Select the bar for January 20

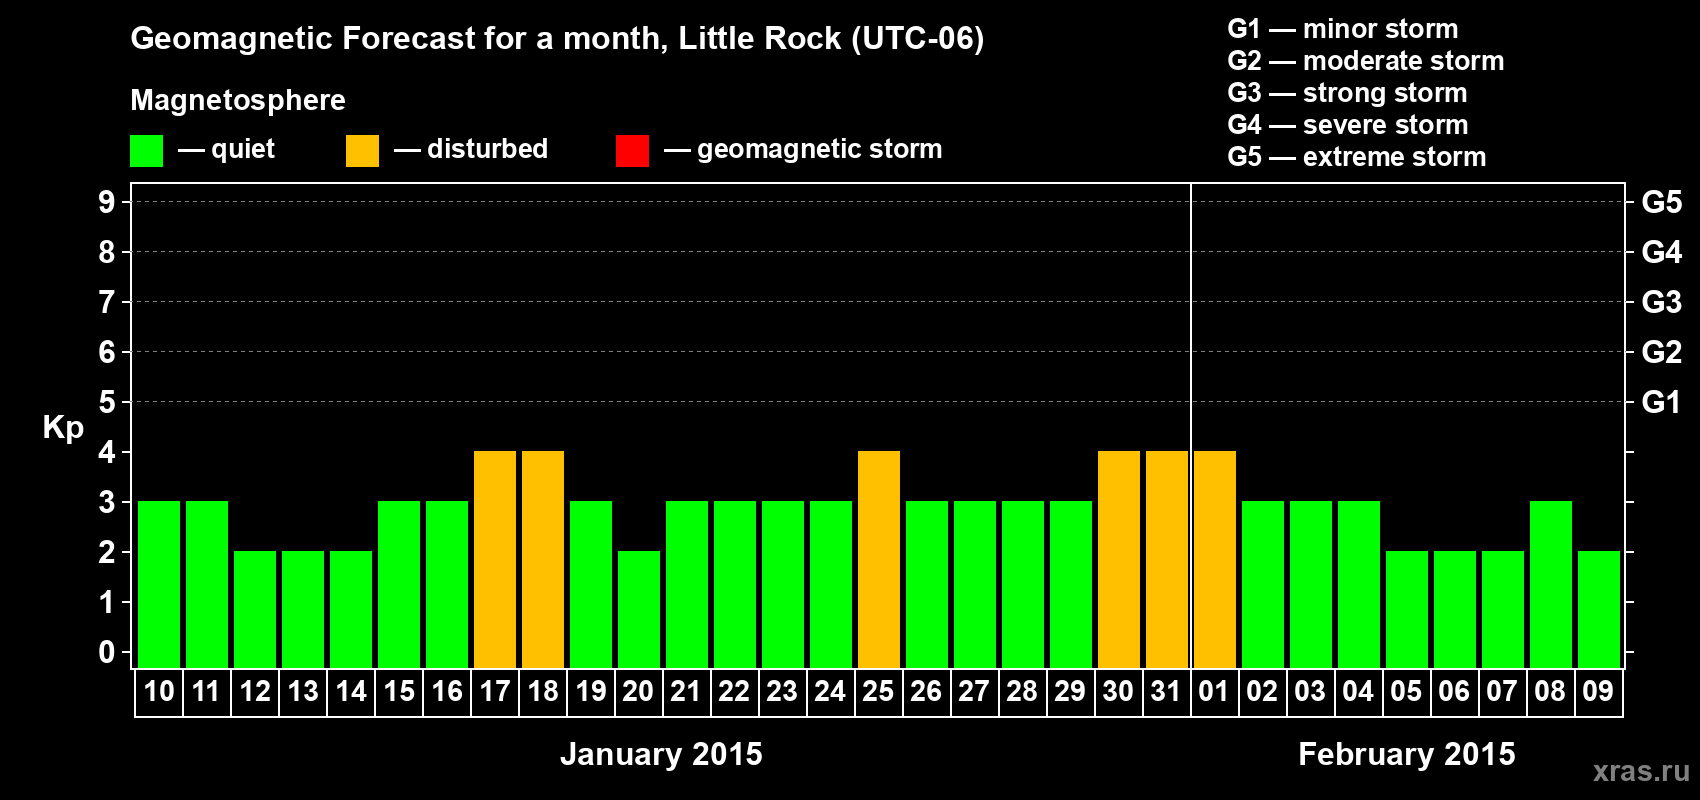coord(639,609)
